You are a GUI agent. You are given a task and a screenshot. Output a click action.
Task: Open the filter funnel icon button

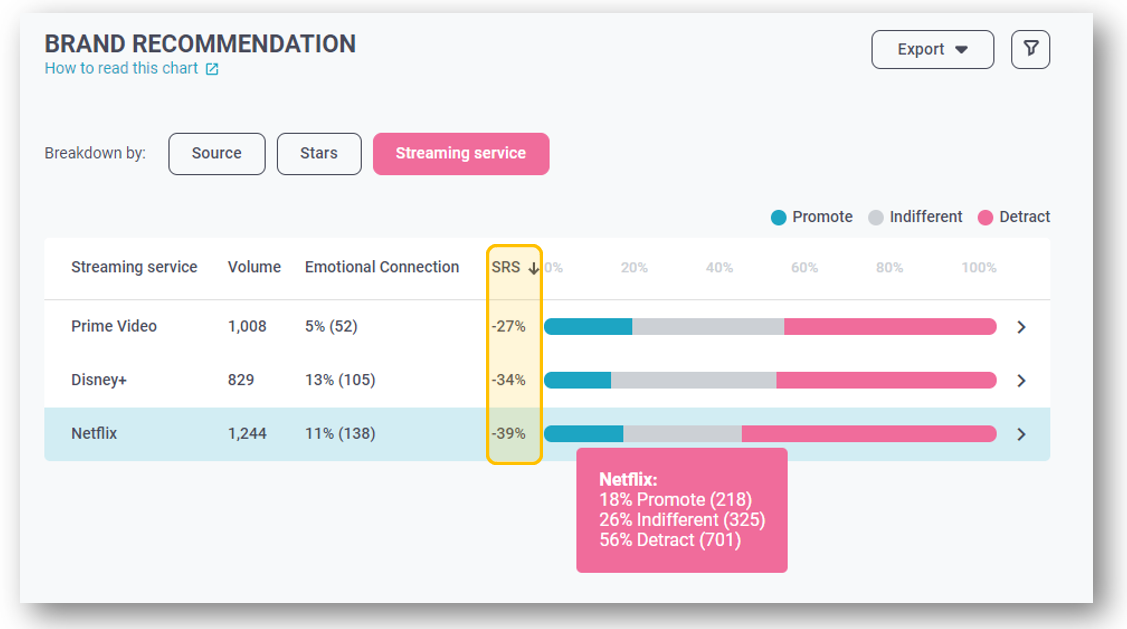[1030, 50]
